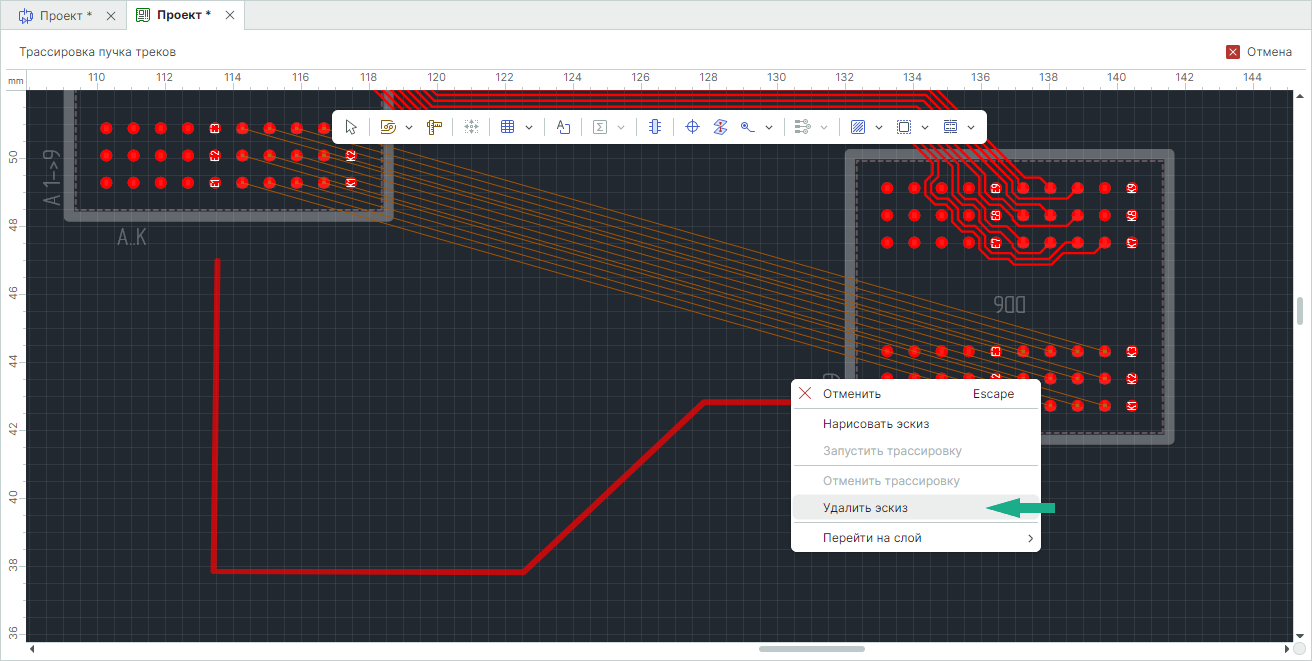The image size is (1312, 661).
Task: Select 'Нарисовать эскиз' menu entry
Action: coord(876,424)
